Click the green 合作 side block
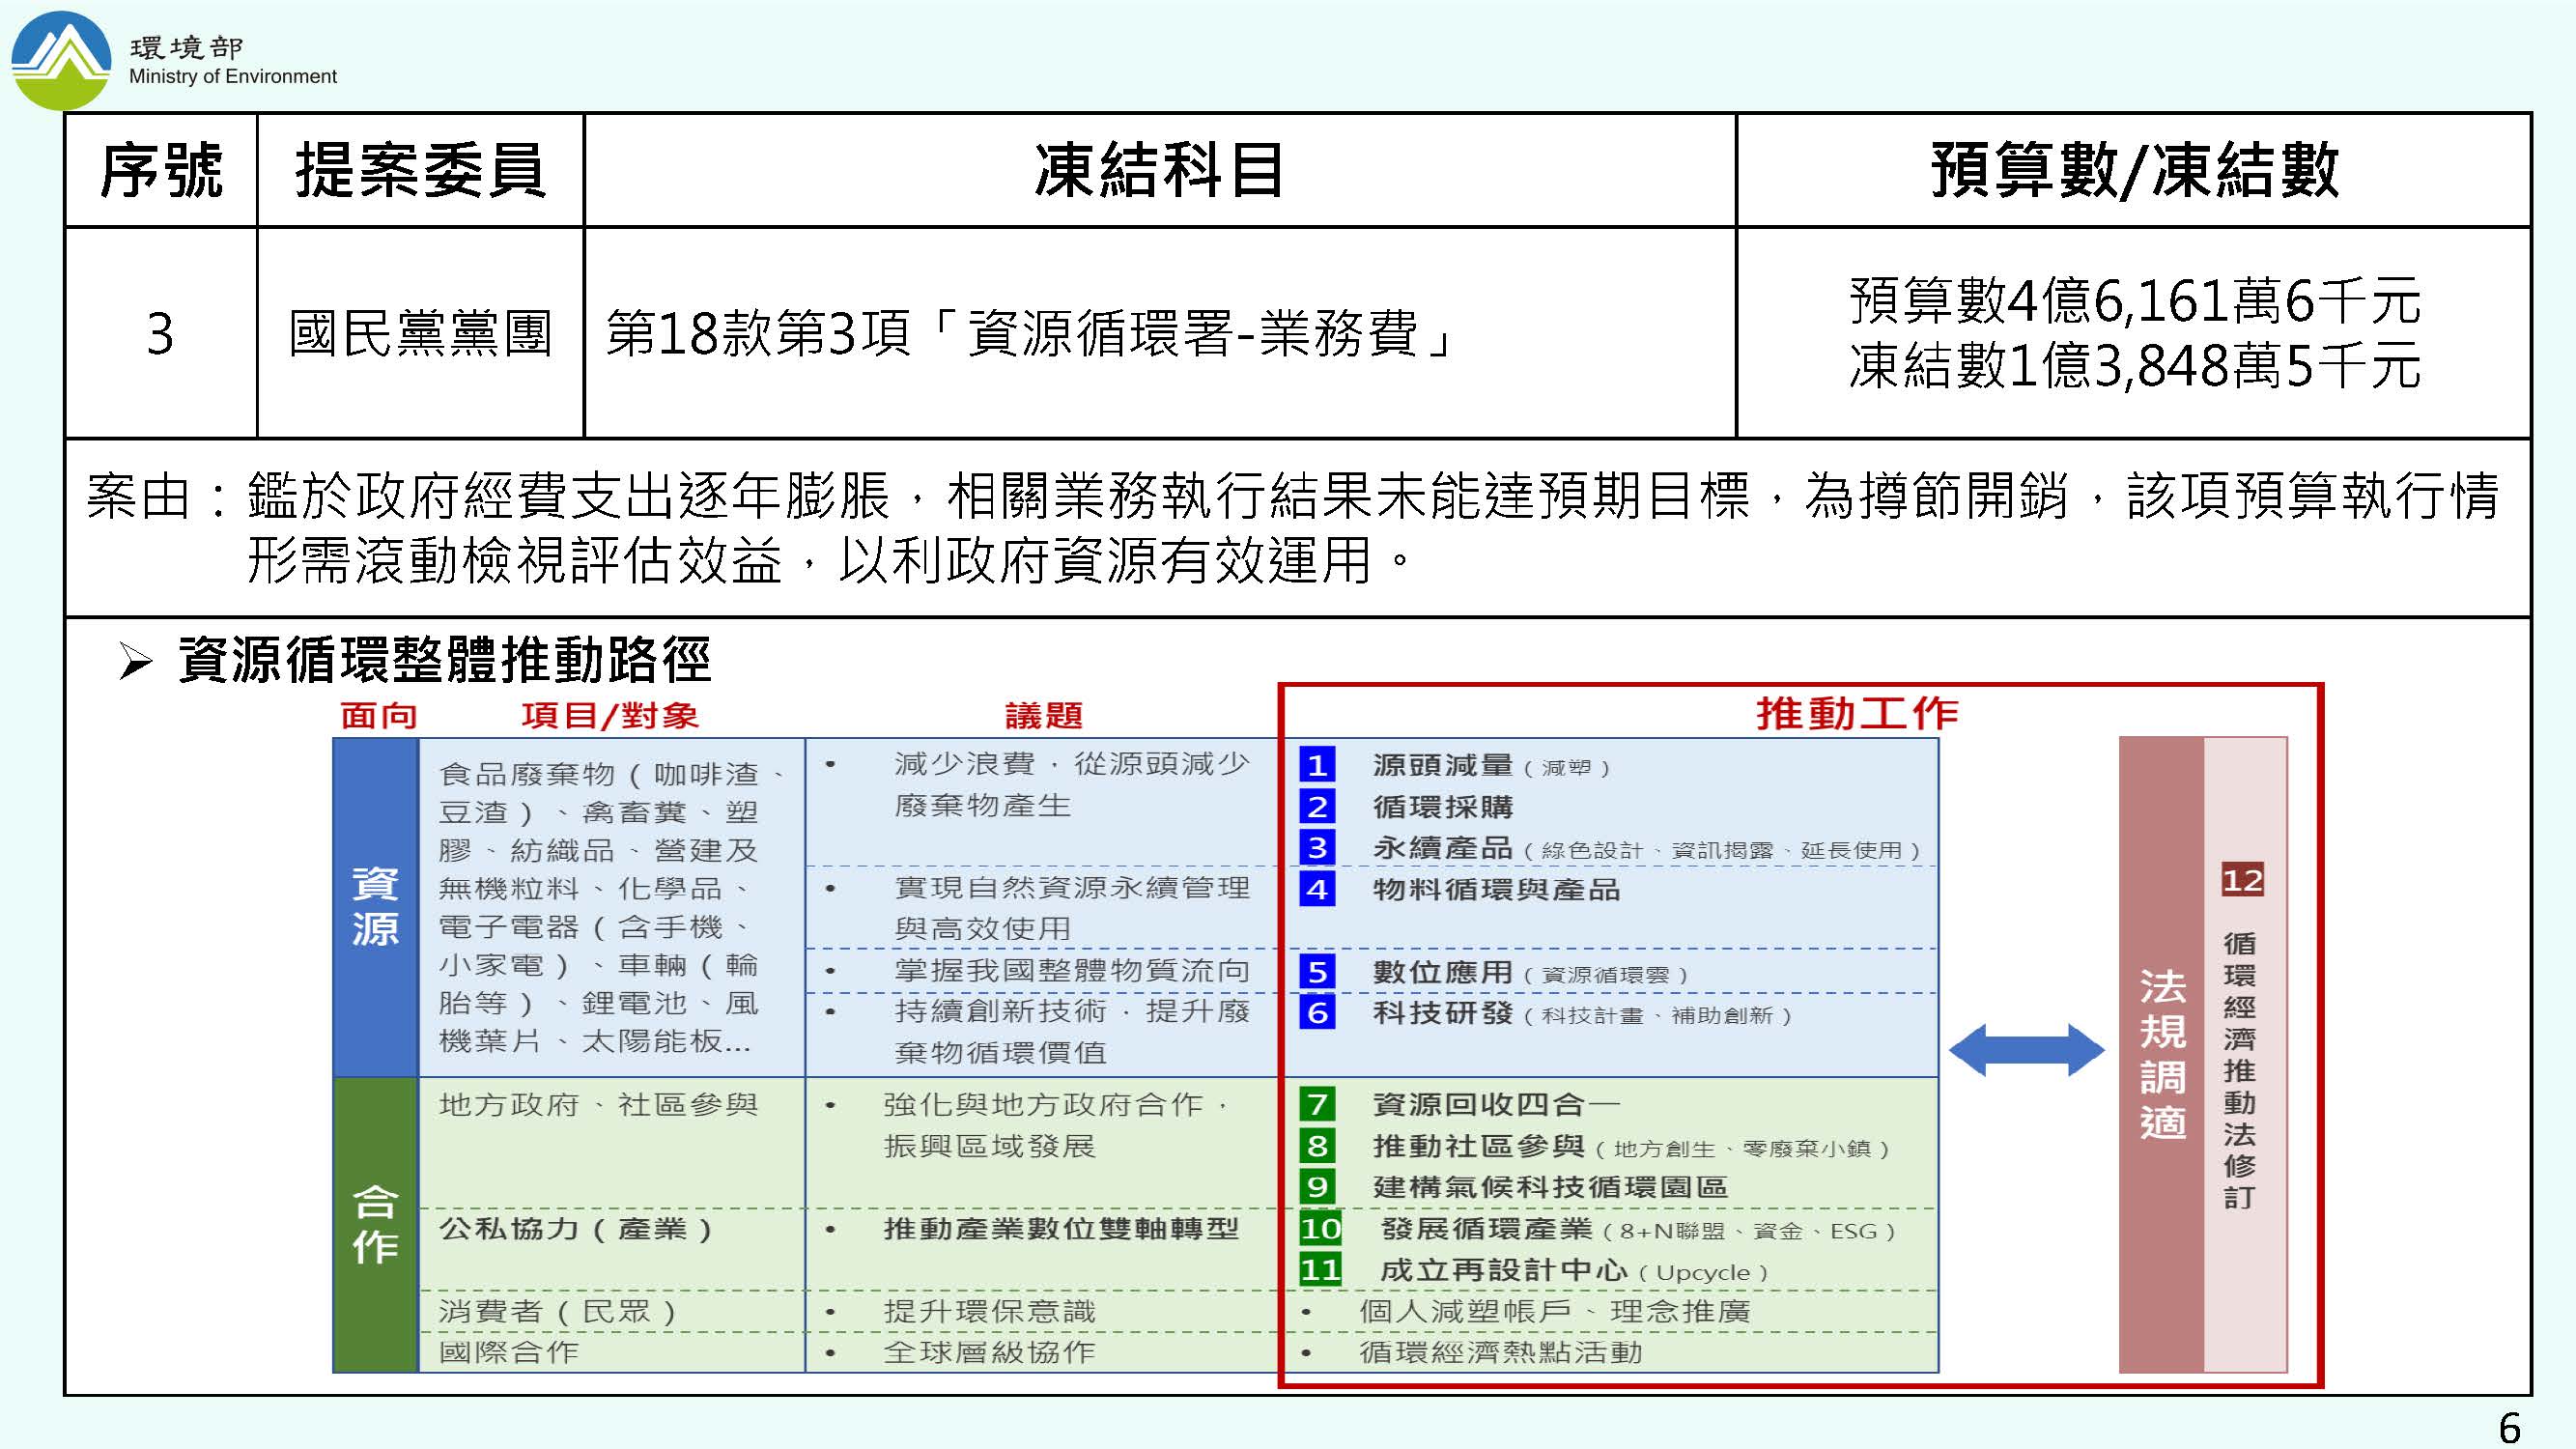 tap(375, 1223)
